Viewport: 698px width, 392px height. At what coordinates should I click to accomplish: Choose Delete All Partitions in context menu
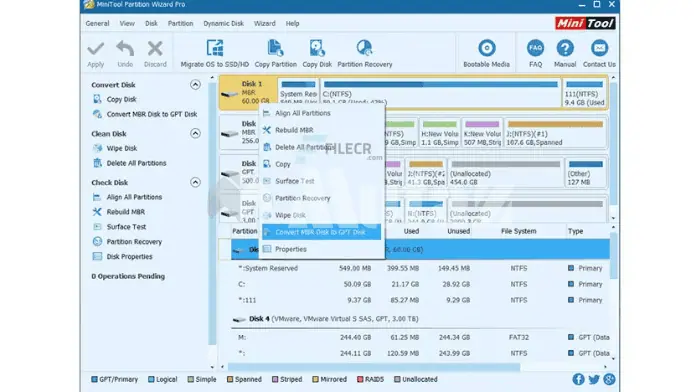(x=322, y=147)
